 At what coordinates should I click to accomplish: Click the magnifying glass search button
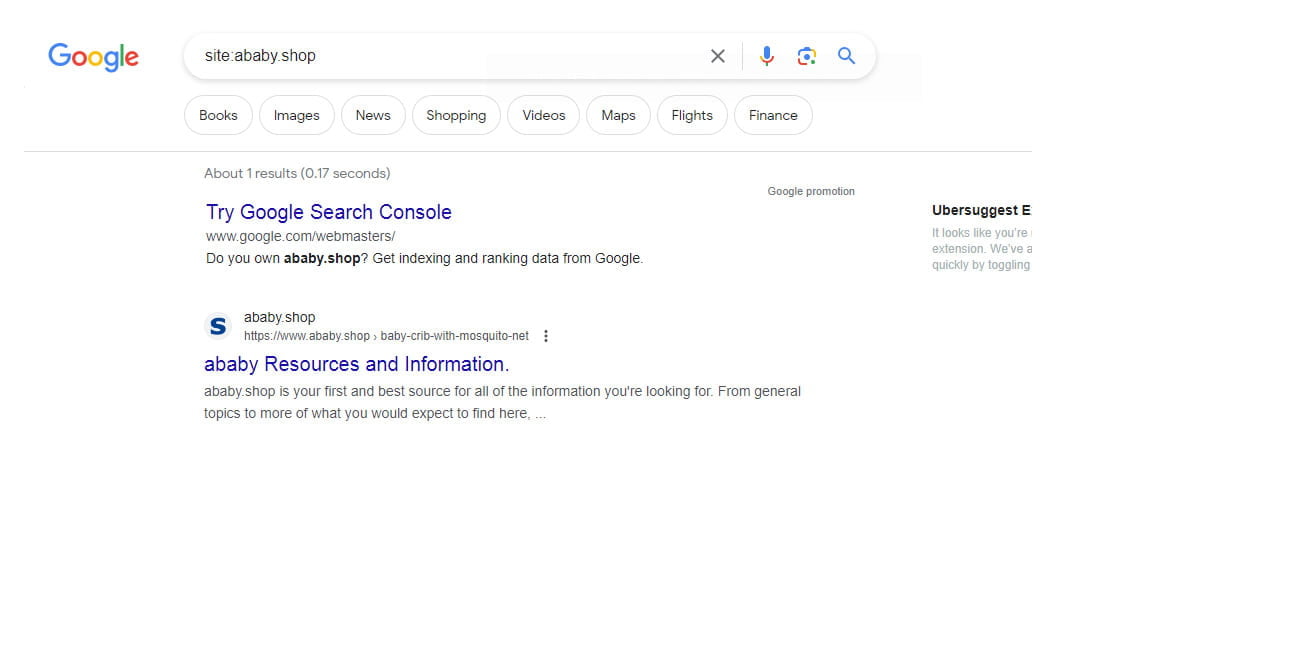846,56
